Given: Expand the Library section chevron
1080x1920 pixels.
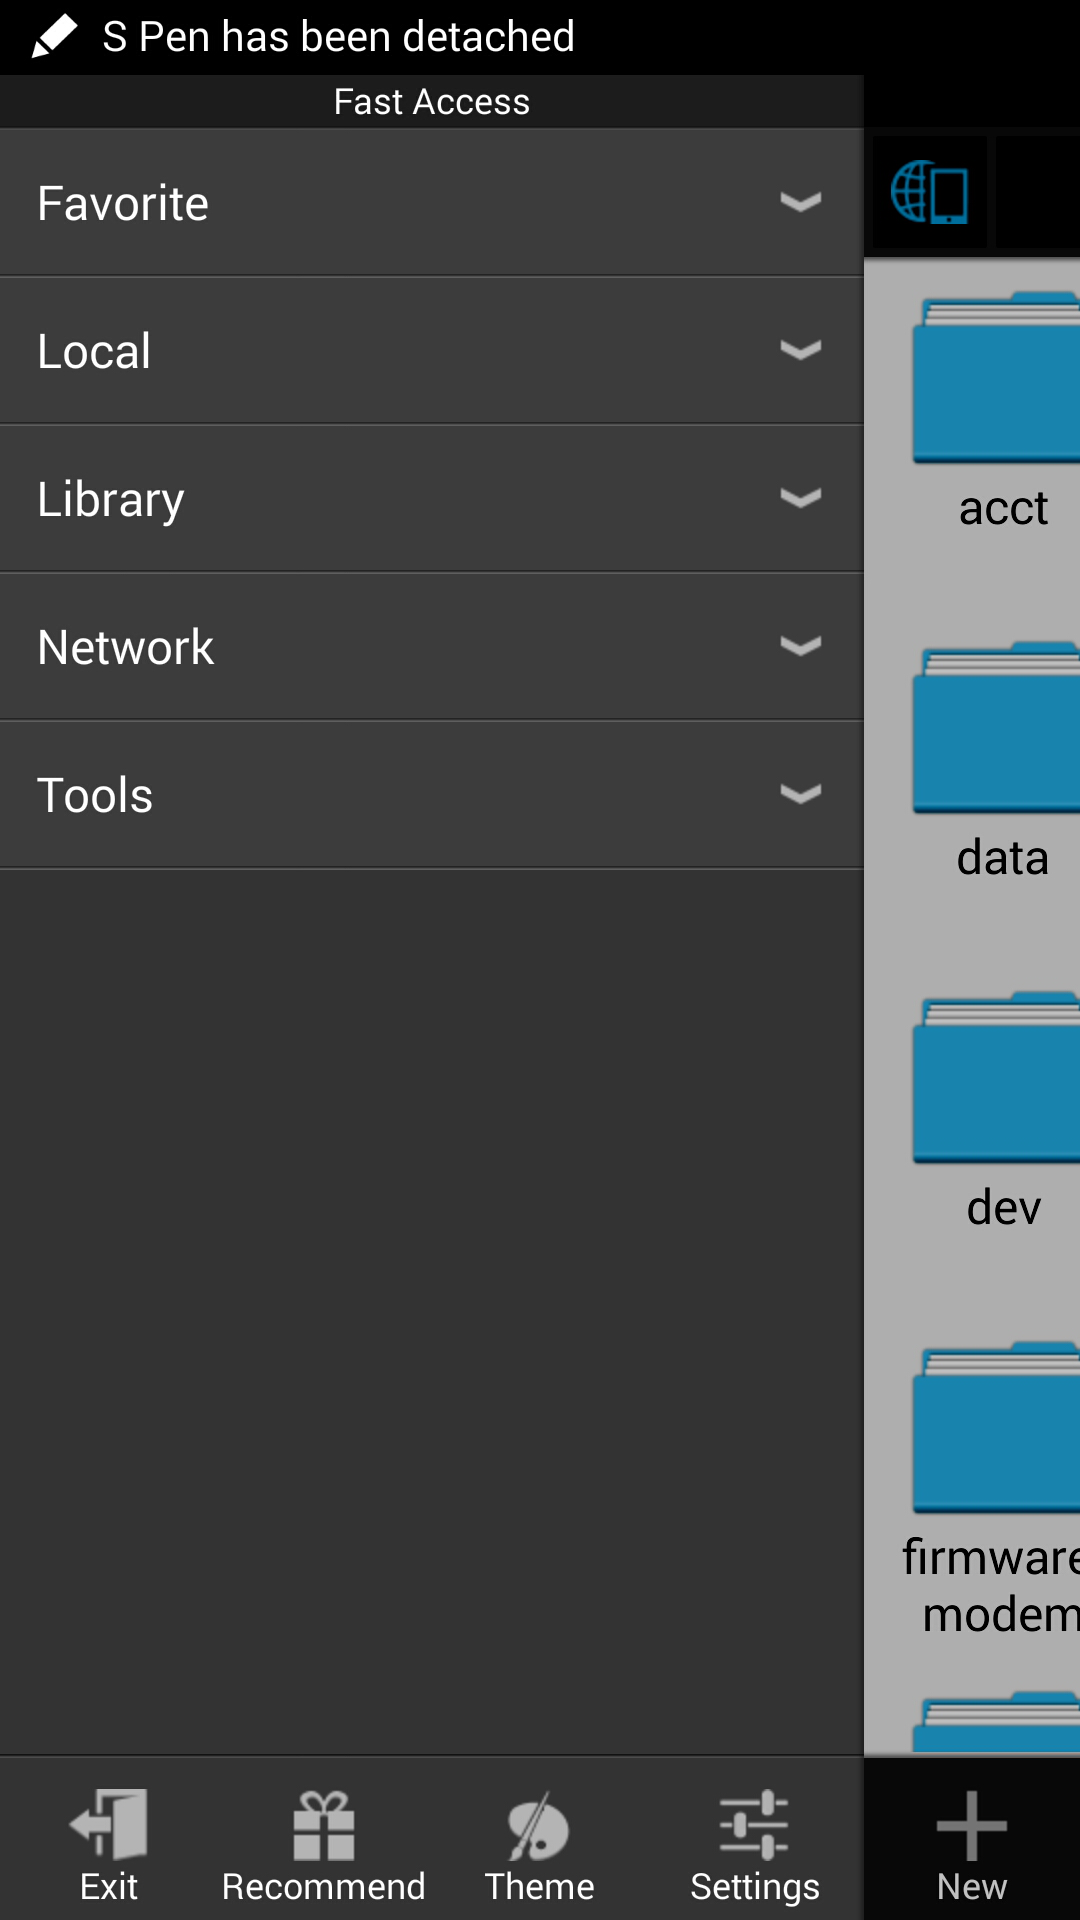Looking at the screenshot, I should tap(801, 498).
